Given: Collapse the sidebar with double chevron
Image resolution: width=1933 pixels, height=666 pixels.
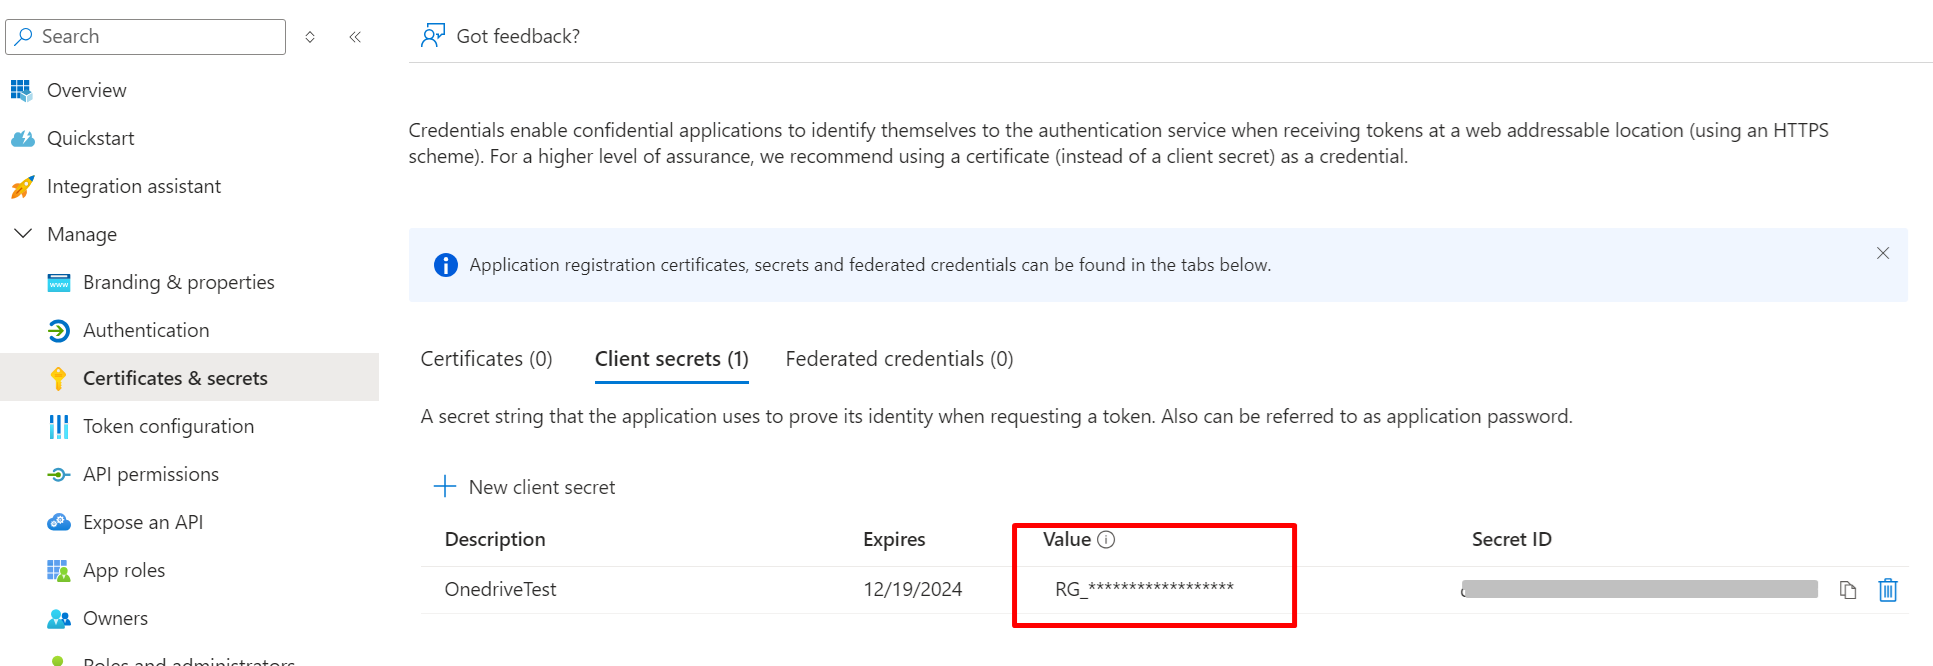Looking at the screenshot, I should (355, 37).
